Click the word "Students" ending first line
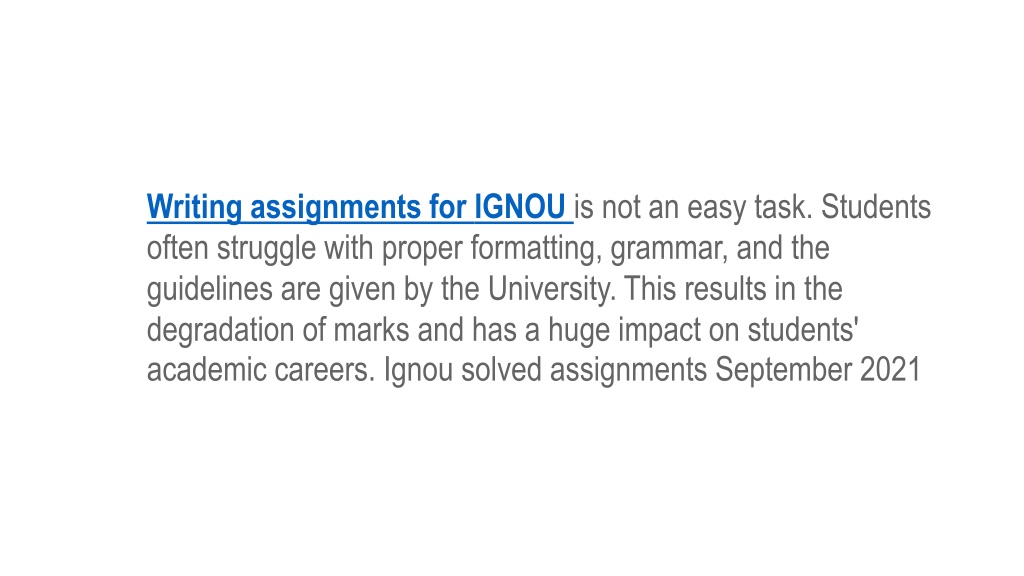This screenshot has width=1024, height=576. (x=875, y=207)
